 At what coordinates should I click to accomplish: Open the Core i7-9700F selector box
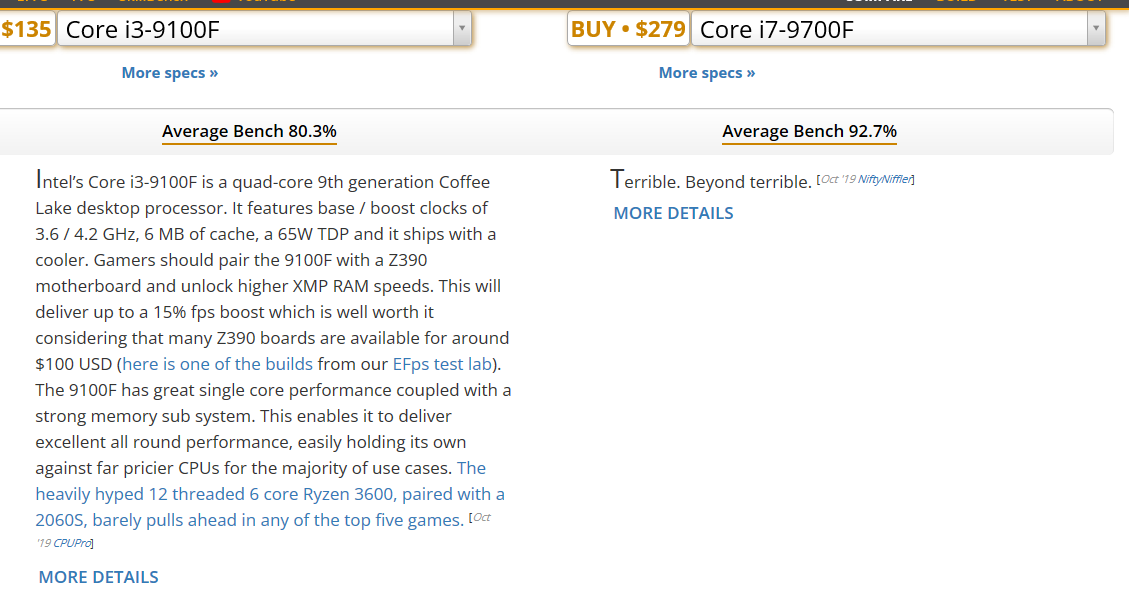click(888, 30)
